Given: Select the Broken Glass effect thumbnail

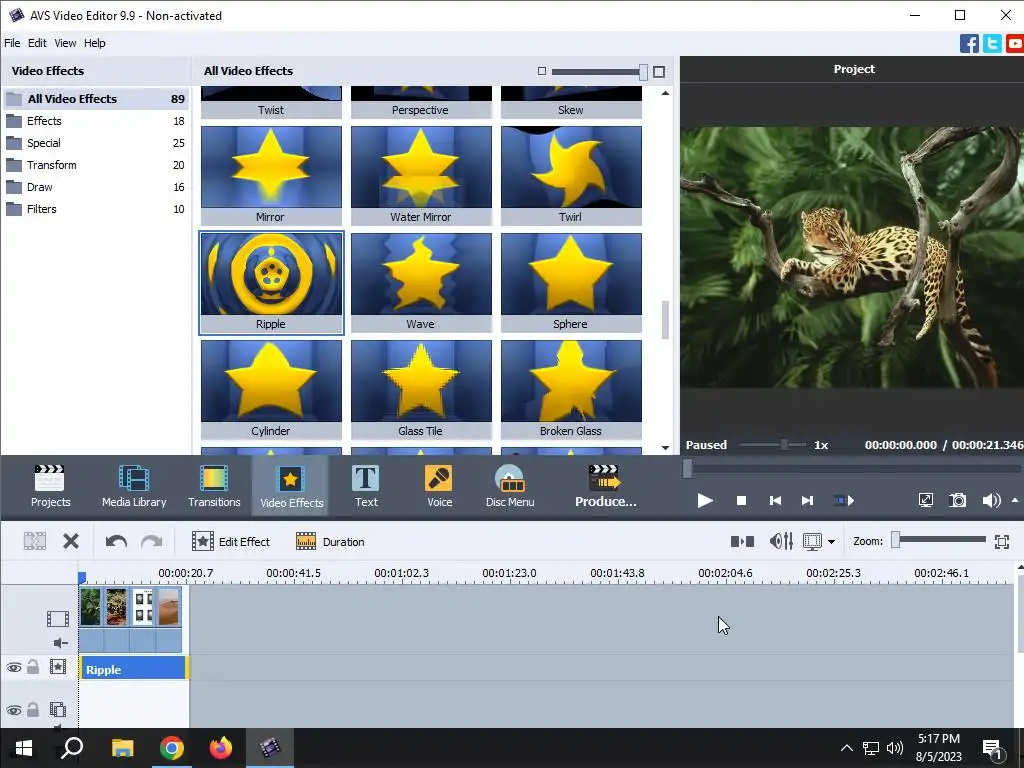Looking at the screenshot, I should 571,389.
